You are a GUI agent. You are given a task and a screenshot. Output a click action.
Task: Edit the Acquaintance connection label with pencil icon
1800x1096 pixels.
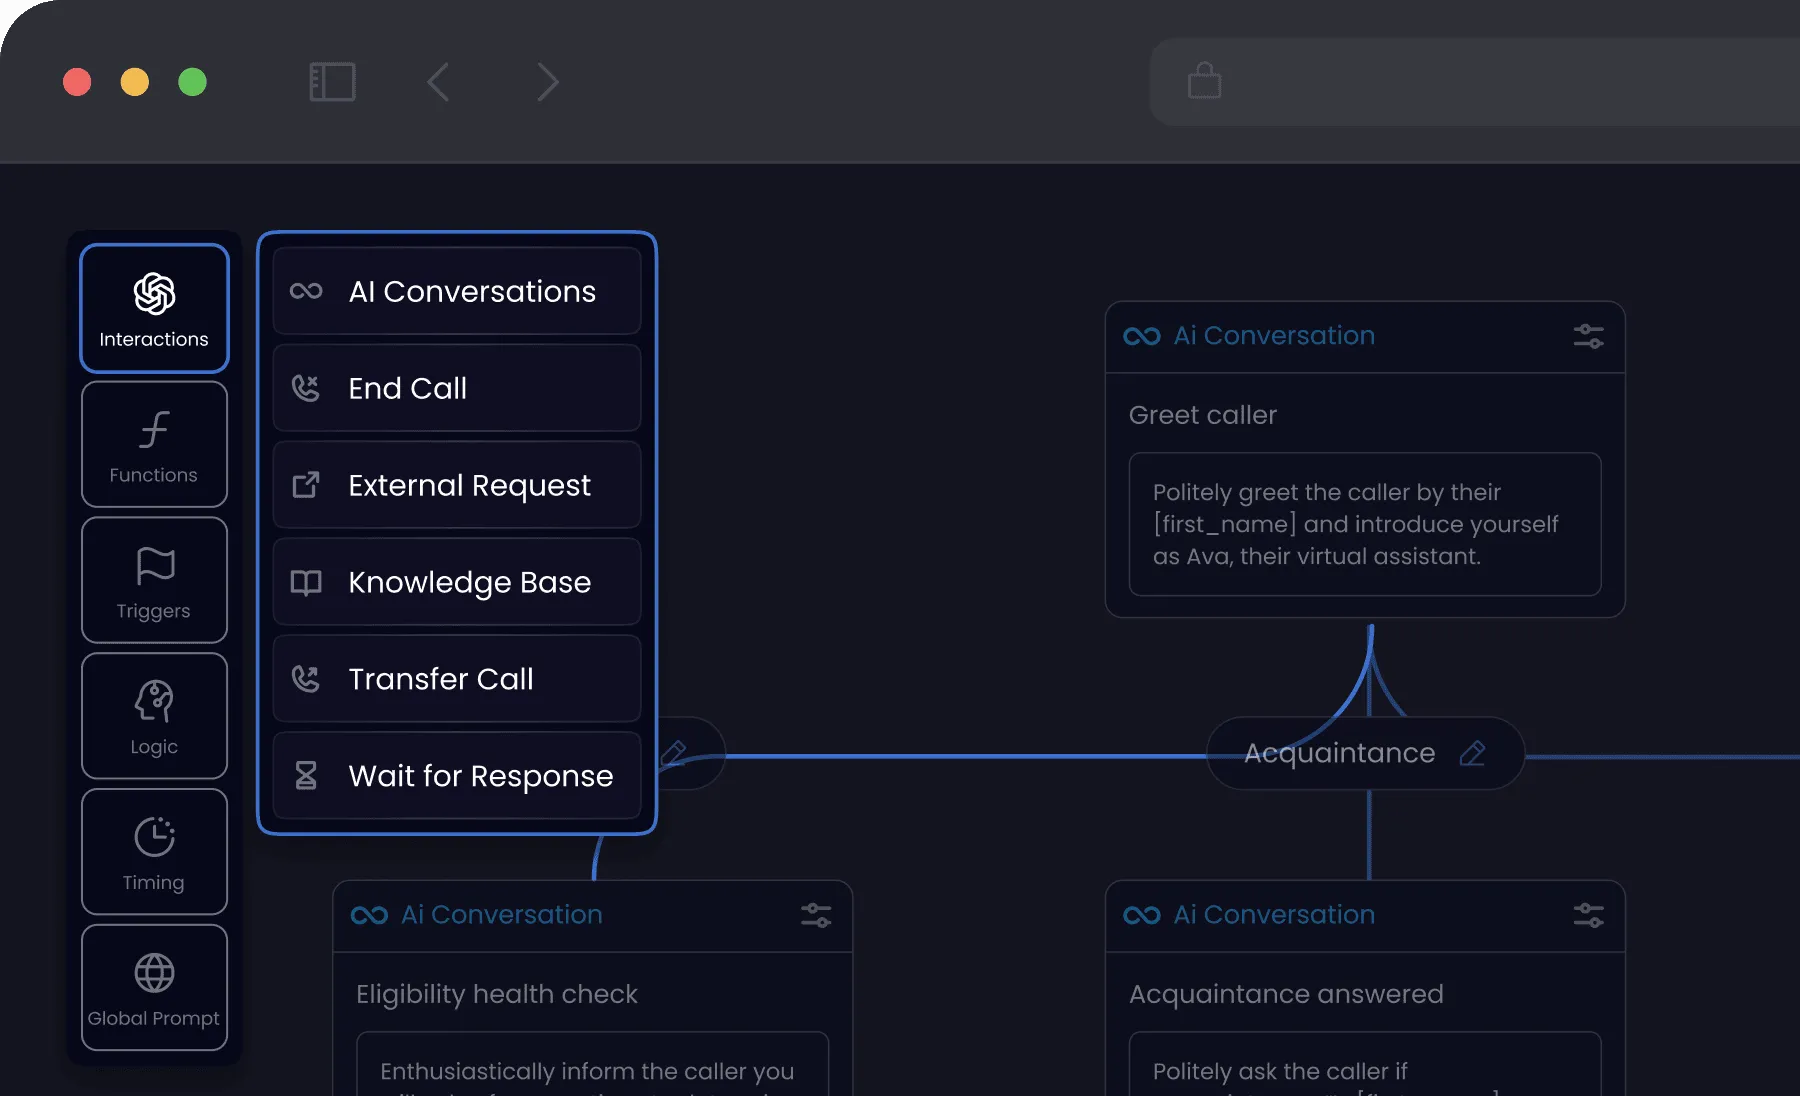(1472, 753)
